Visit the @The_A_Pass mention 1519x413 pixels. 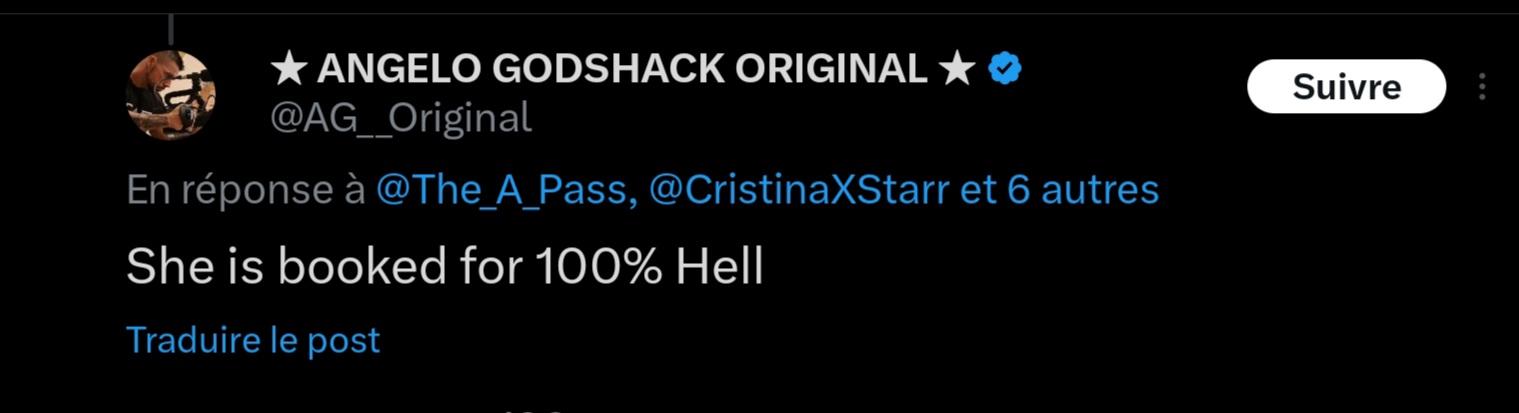point(507,190)
